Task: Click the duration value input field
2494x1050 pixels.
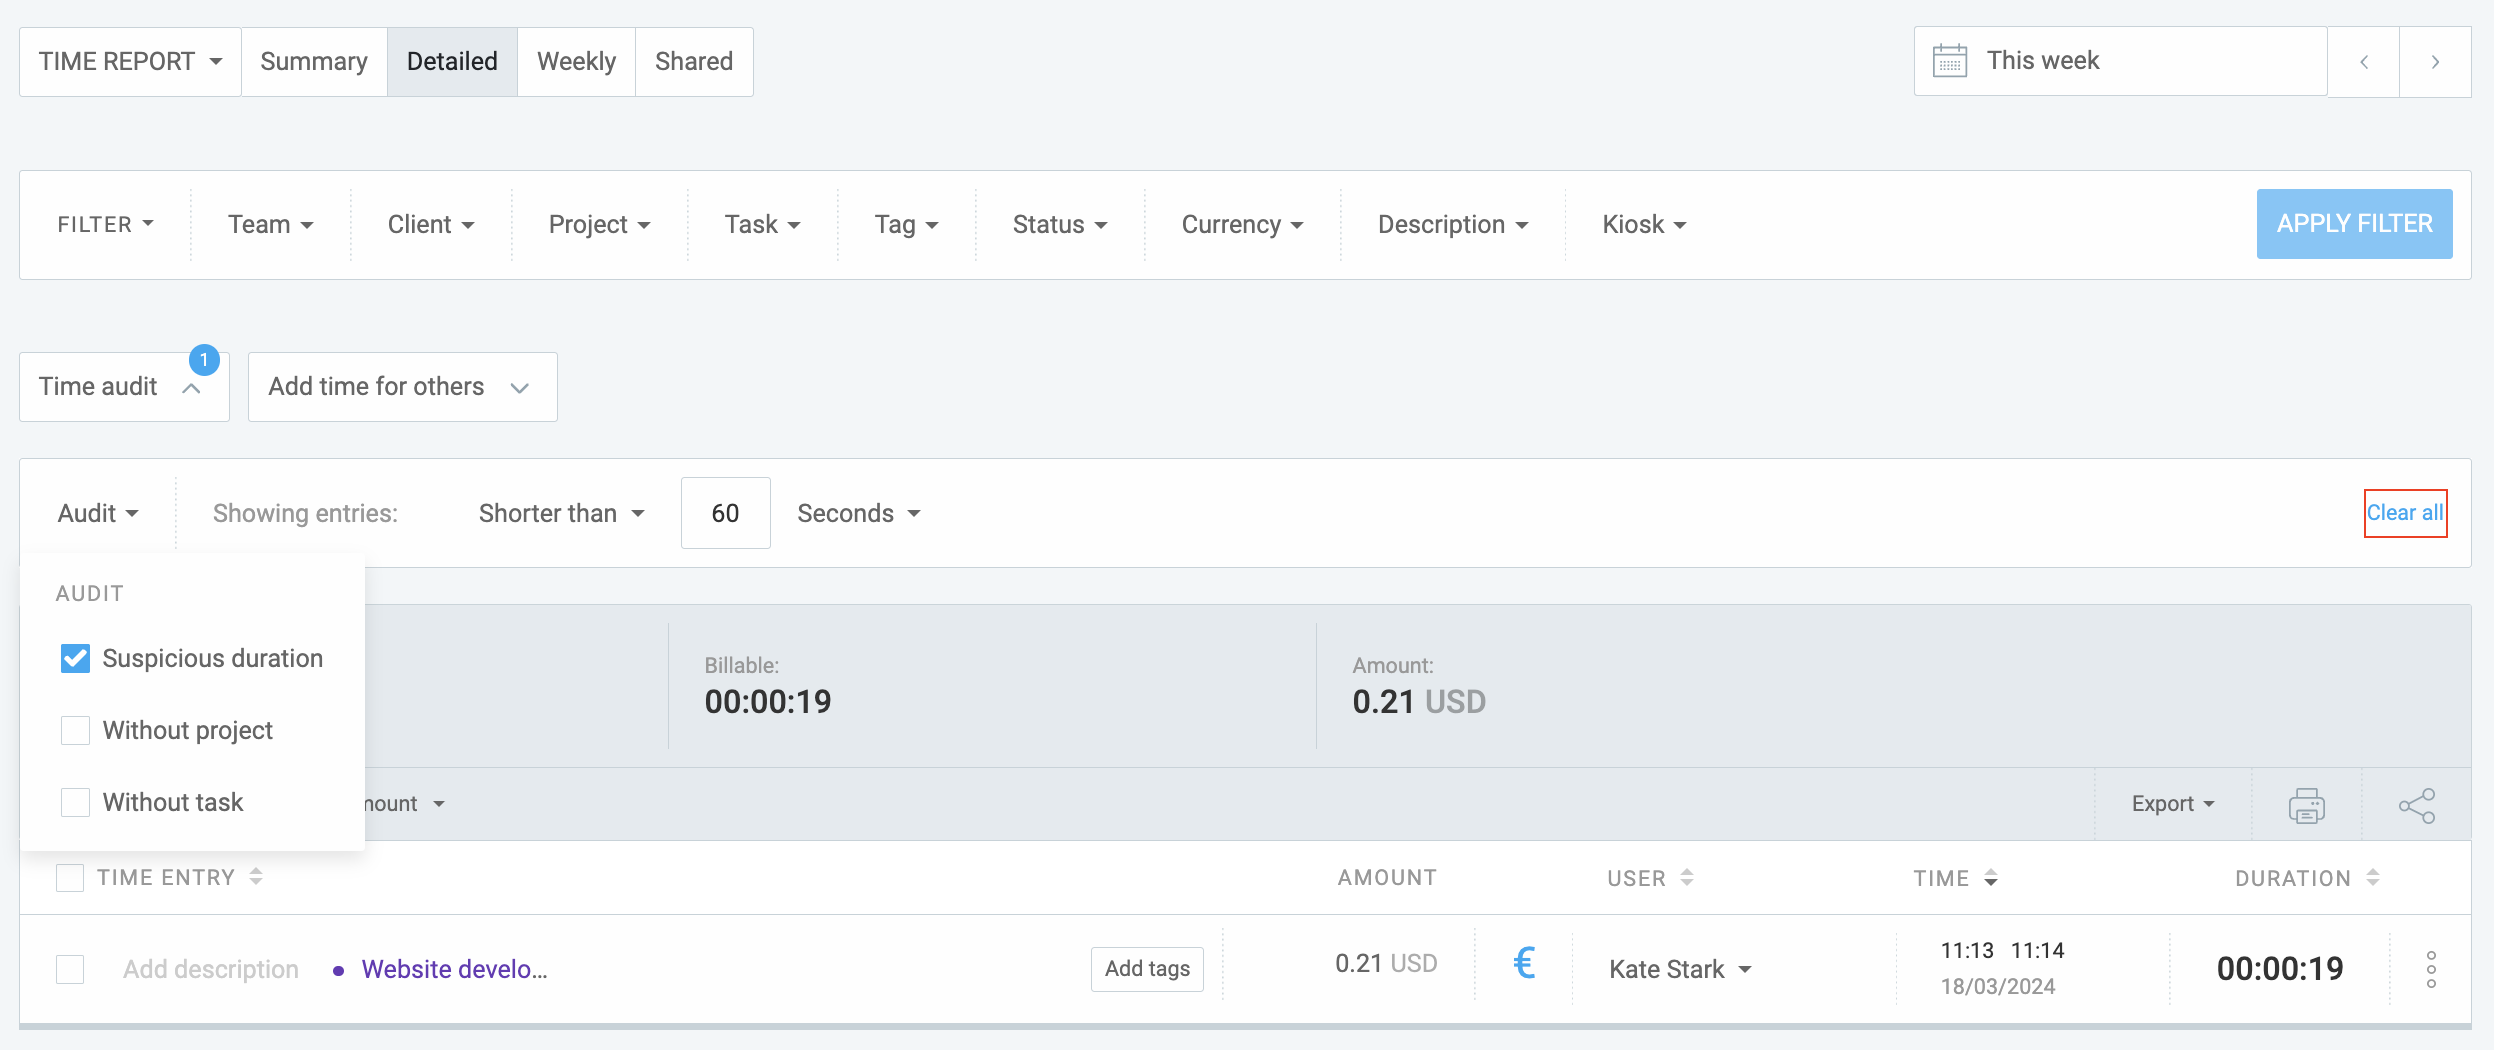Action: coord(725,513)
